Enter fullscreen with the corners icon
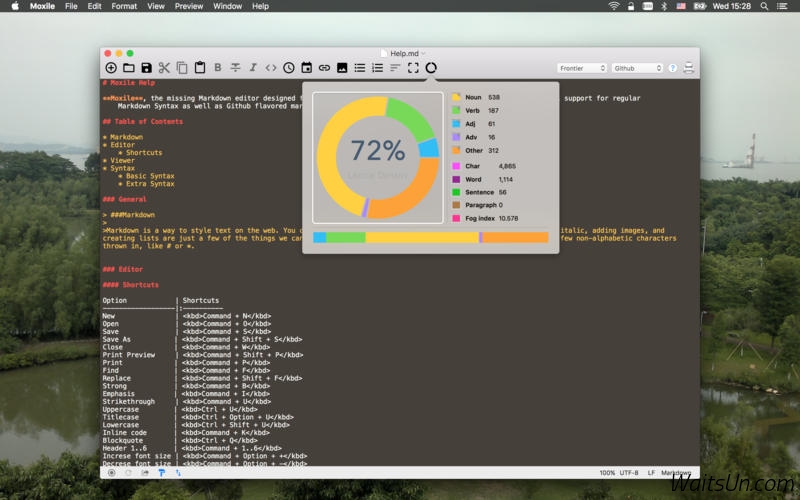800x500 pixels. (x=413, y=68)
